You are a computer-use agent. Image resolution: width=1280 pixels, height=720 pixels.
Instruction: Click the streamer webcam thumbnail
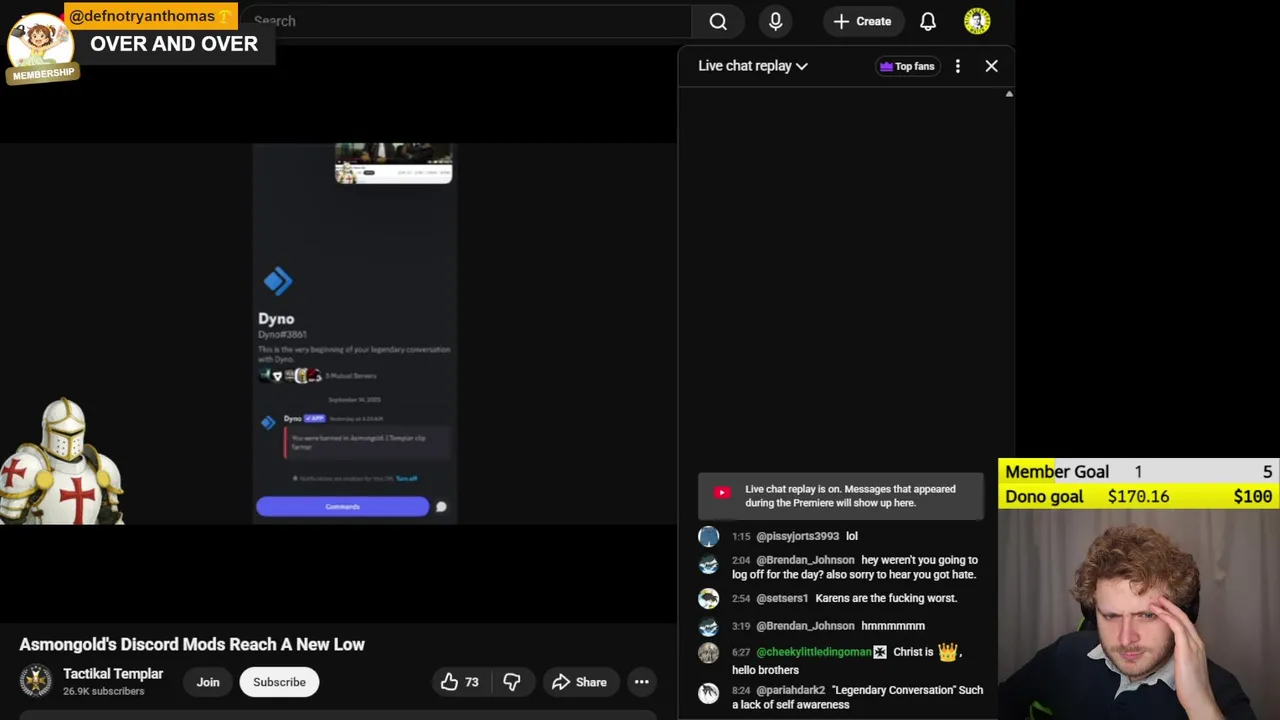tap(1139, 615)
